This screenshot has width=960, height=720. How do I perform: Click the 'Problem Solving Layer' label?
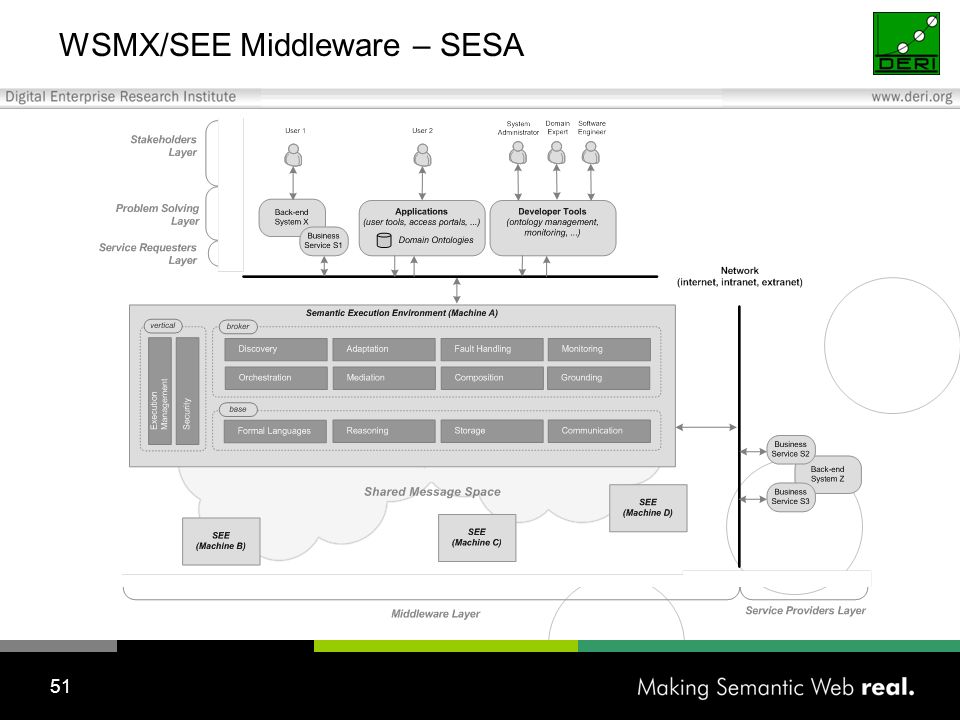tap(157, 214)
